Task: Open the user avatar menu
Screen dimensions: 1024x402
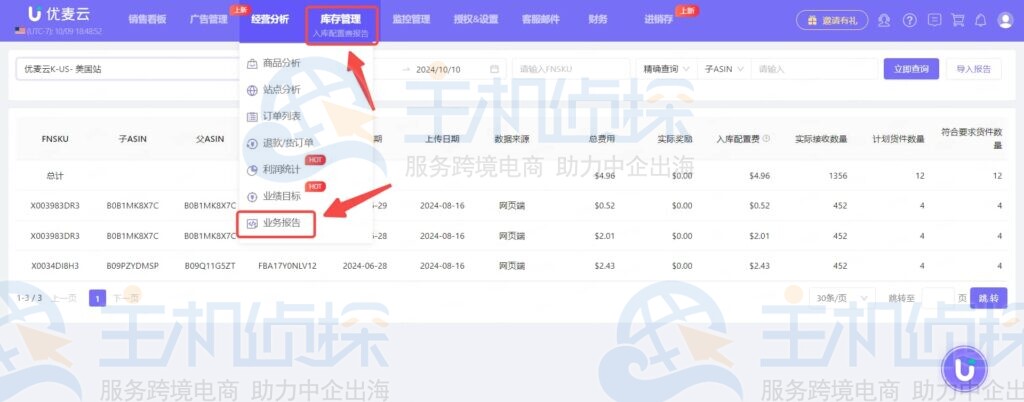Action: [1005, 20]
